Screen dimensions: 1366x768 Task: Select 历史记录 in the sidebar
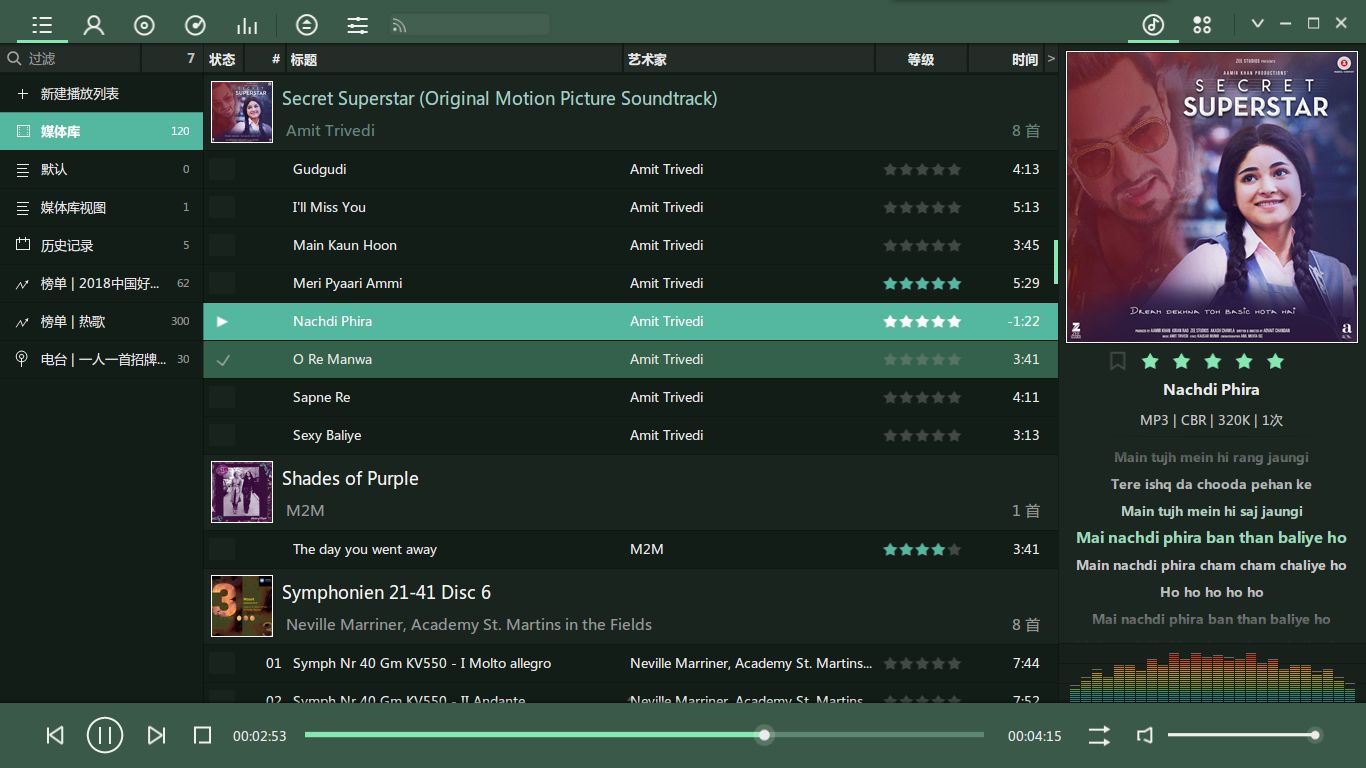point(67,246)
